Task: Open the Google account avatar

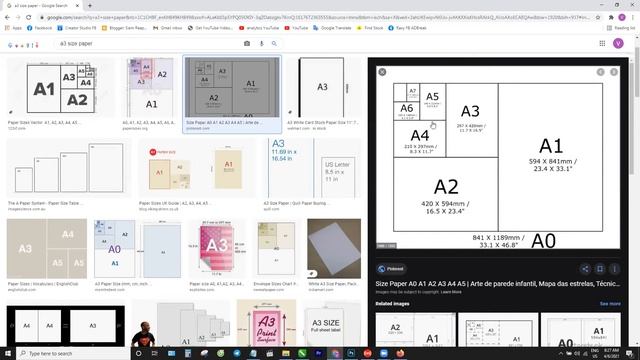Action: coord(618,43)
